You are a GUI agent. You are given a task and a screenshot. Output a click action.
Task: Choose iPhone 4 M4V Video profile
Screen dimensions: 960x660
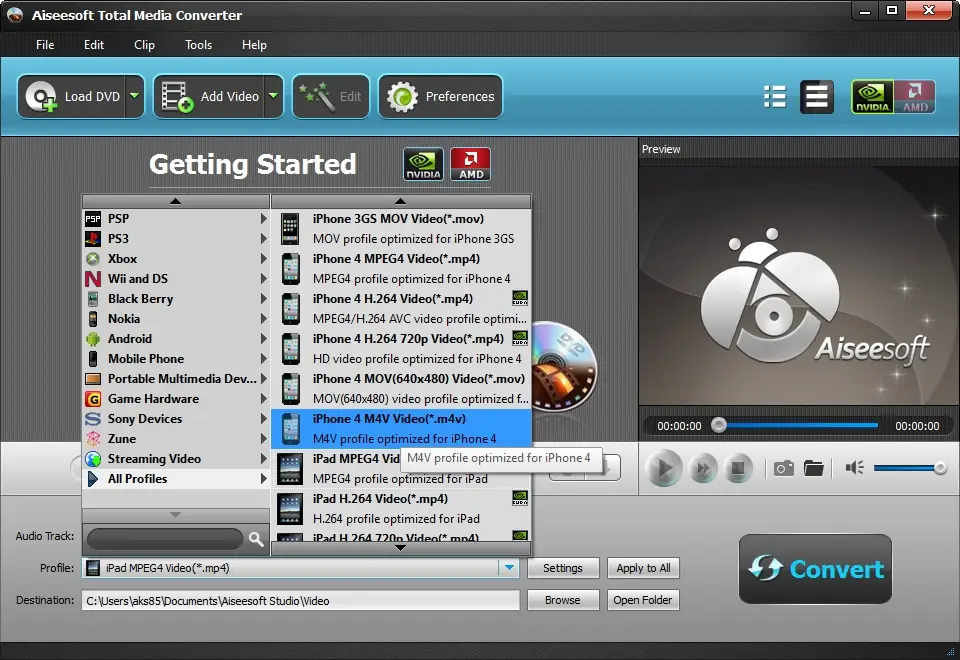tap(402, 429)
